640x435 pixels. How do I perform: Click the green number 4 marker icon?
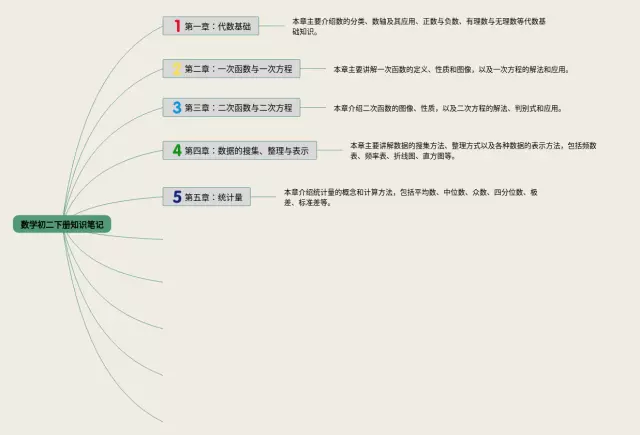point(177,150)
